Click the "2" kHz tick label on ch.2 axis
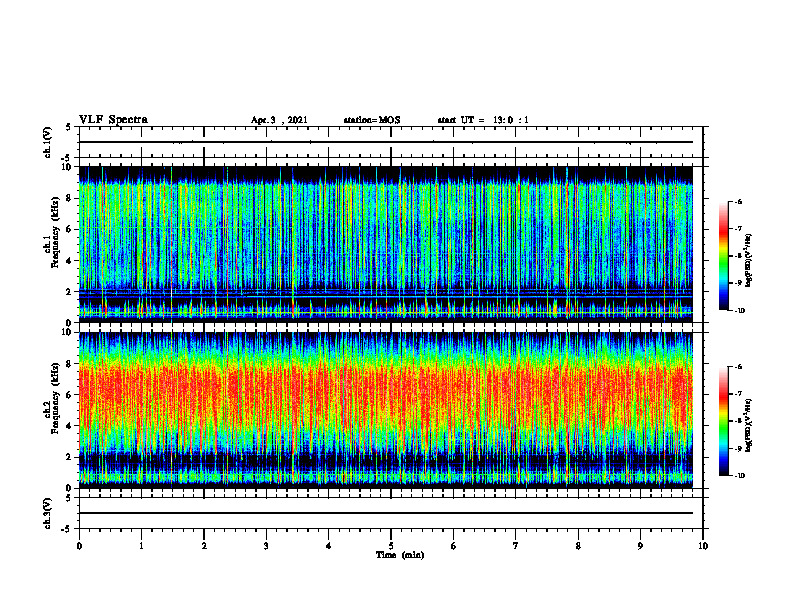Image resolution: width=792 pixels, height=612 pixels. point(70,457)
